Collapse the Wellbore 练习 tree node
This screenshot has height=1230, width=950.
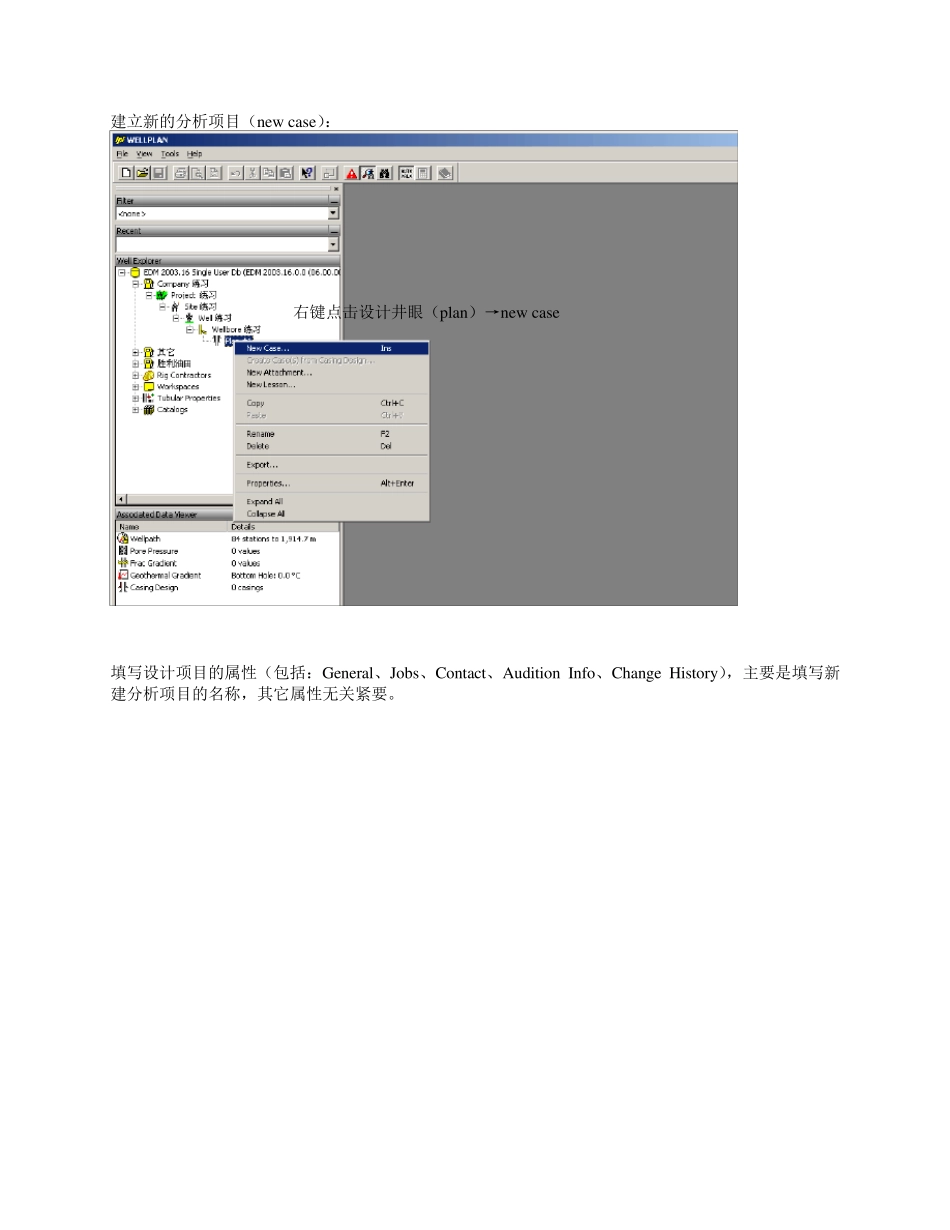[x=189, y=329]
